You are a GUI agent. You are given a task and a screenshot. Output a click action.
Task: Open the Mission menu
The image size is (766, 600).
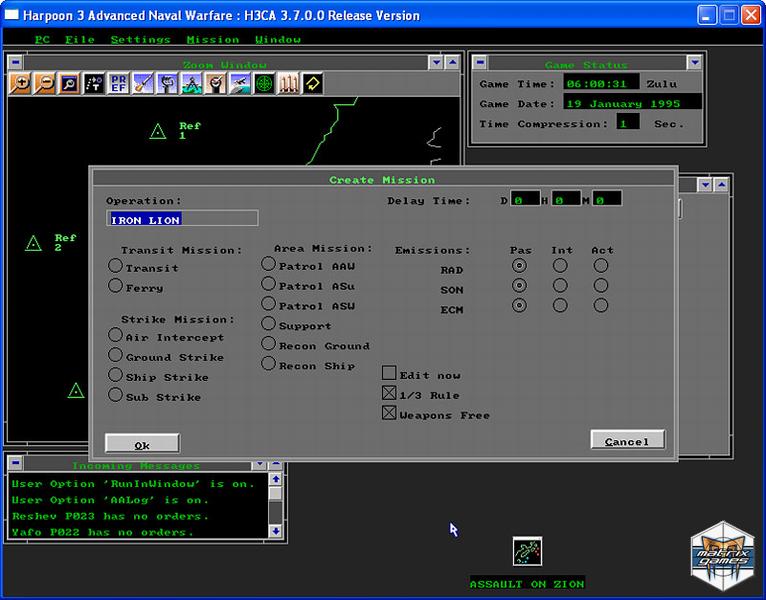pos(212,40)
